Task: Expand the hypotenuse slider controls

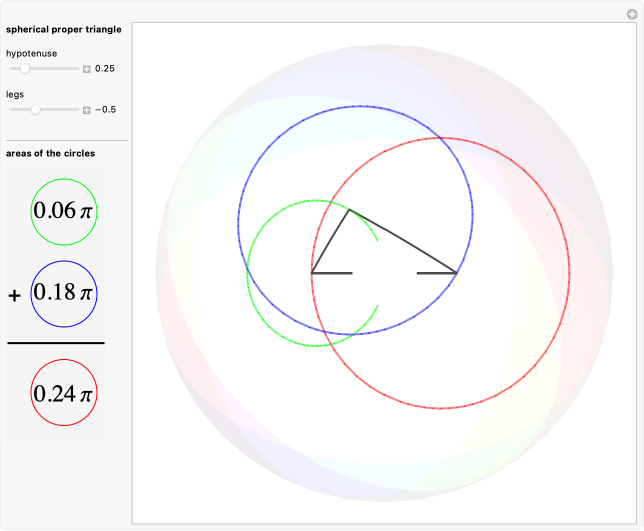Action: [x=87, y=69]
